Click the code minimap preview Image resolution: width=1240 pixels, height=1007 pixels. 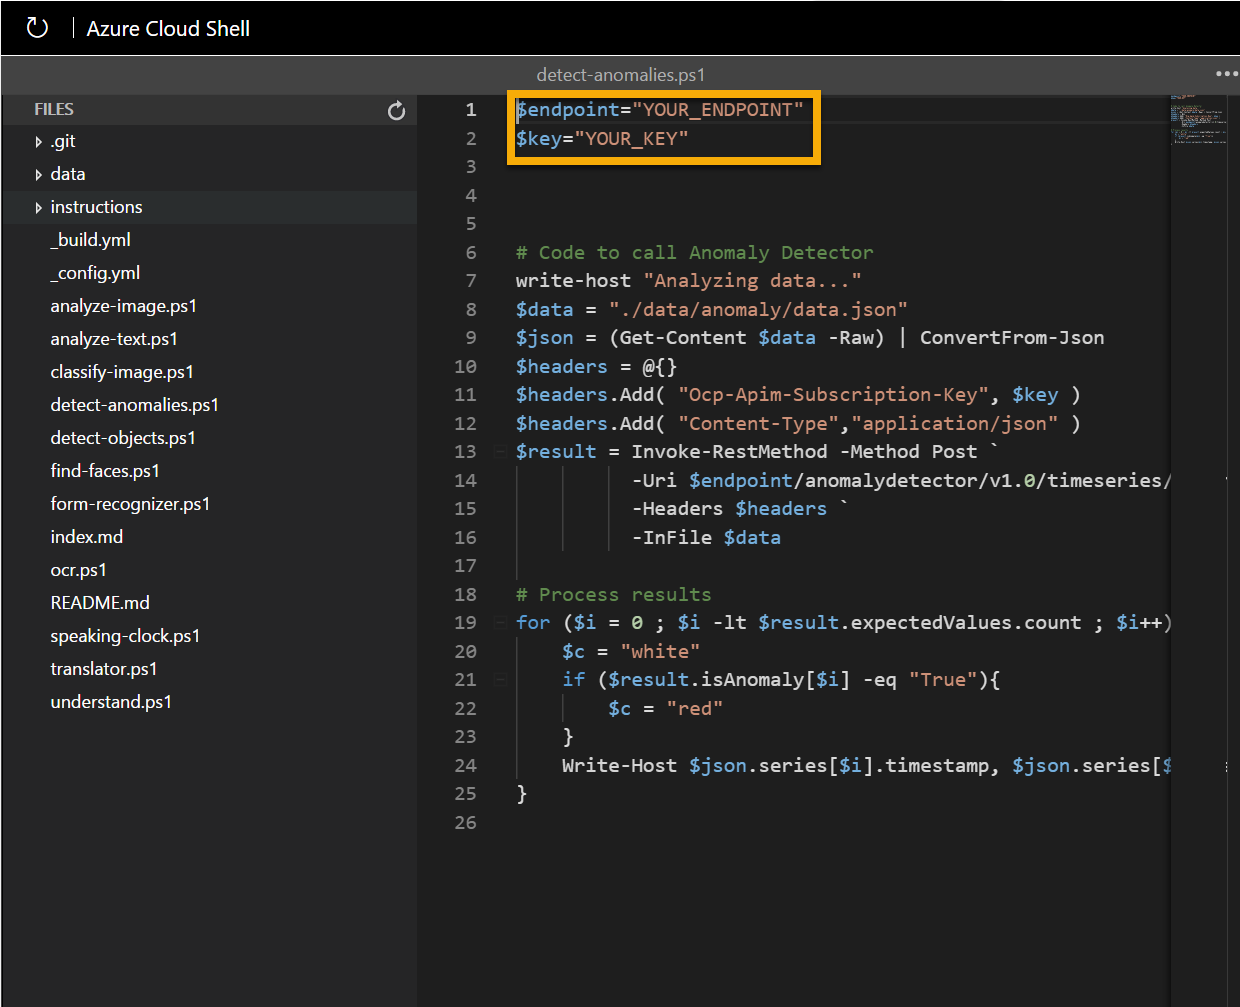(1198, 120)
